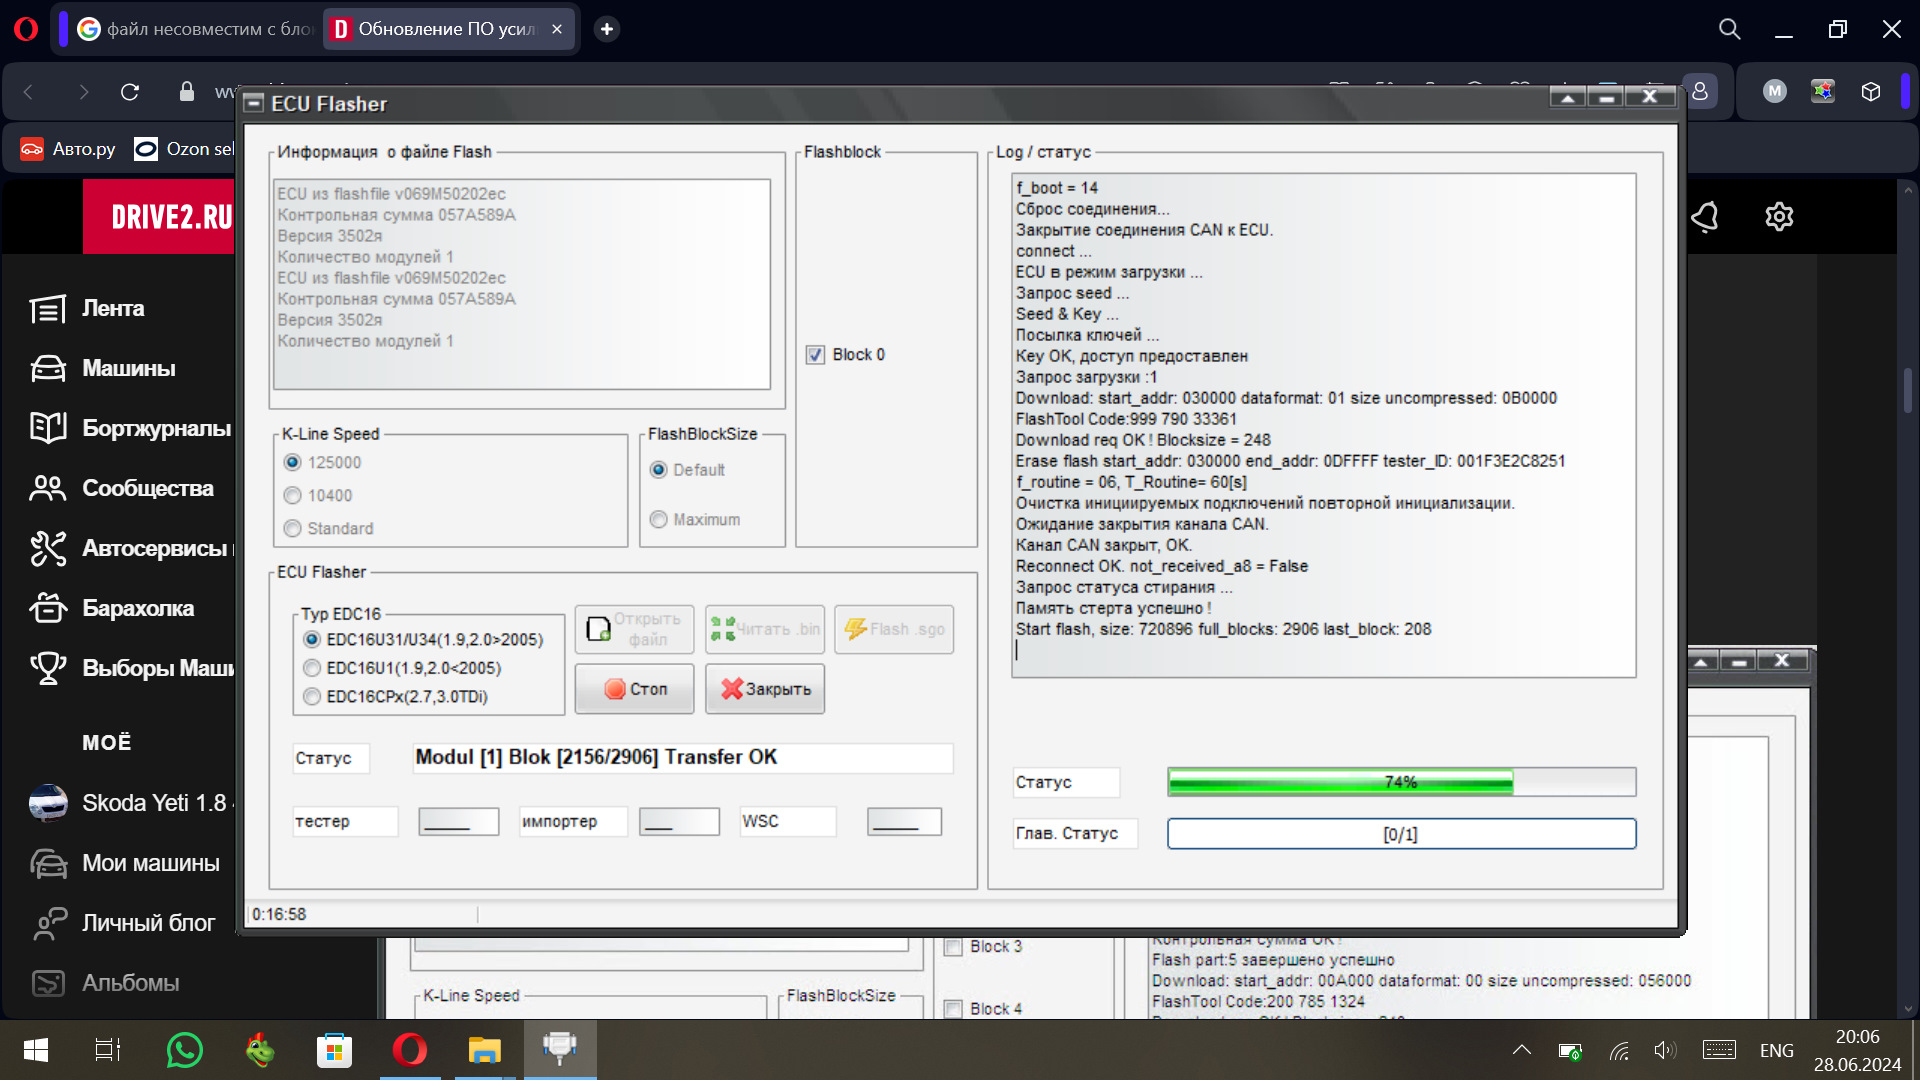
Task: Open the ECU Flasher window system menu
Action: coord(254,103)
